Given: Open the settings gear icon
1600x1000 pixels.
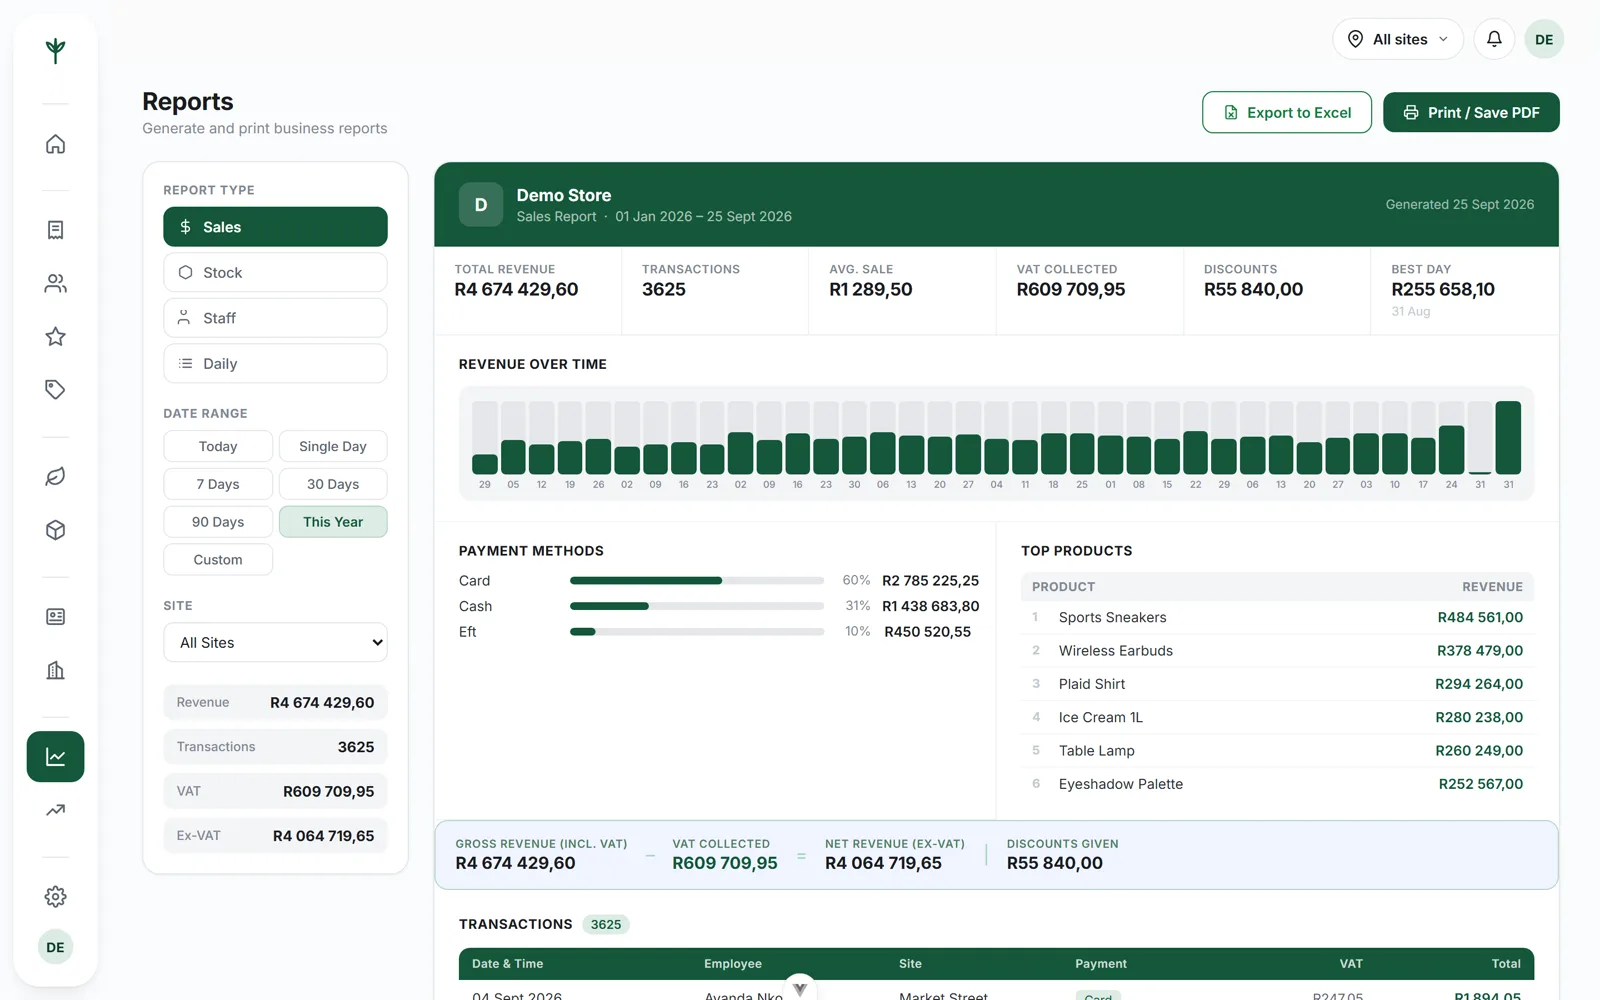Looking at the screenshot, I should coord(55,897).
